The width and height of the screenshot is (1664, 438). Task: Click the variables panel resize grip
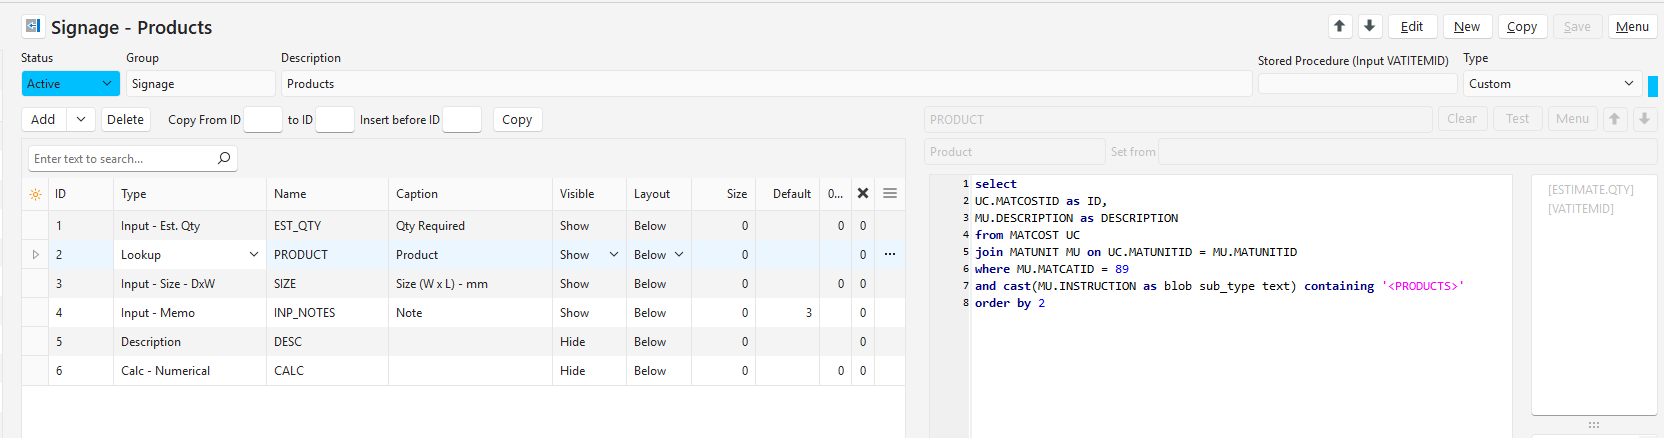1594,425
